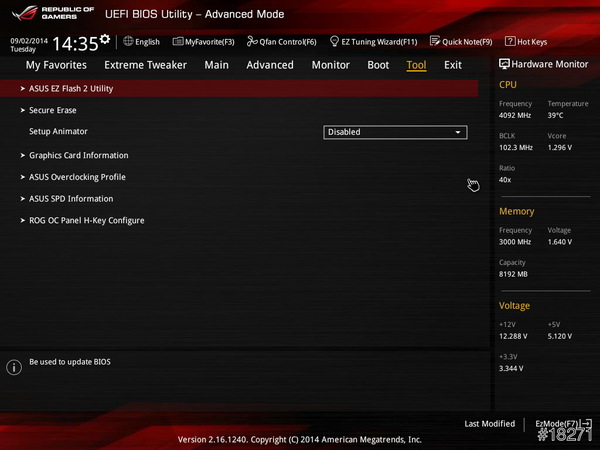600x450 pixels.
Task: Click the +5V reading 5.120 V
Action: [560, 336]
